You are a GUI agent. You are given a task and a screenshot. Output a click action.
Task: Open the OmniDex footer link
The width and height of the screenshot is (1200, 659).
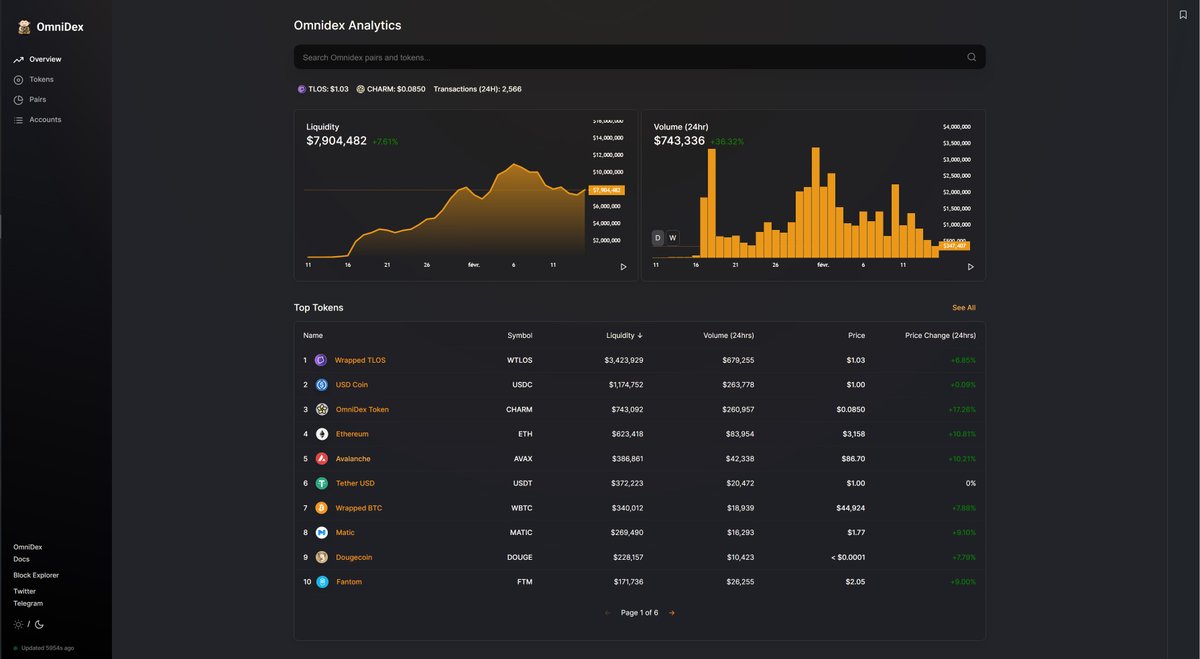28,547
